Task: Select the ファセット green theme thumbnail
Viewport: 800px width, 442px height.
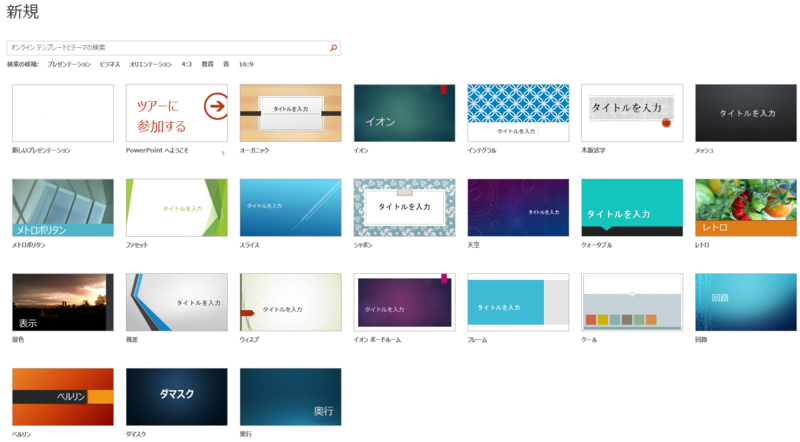Action: pos(177,208)
